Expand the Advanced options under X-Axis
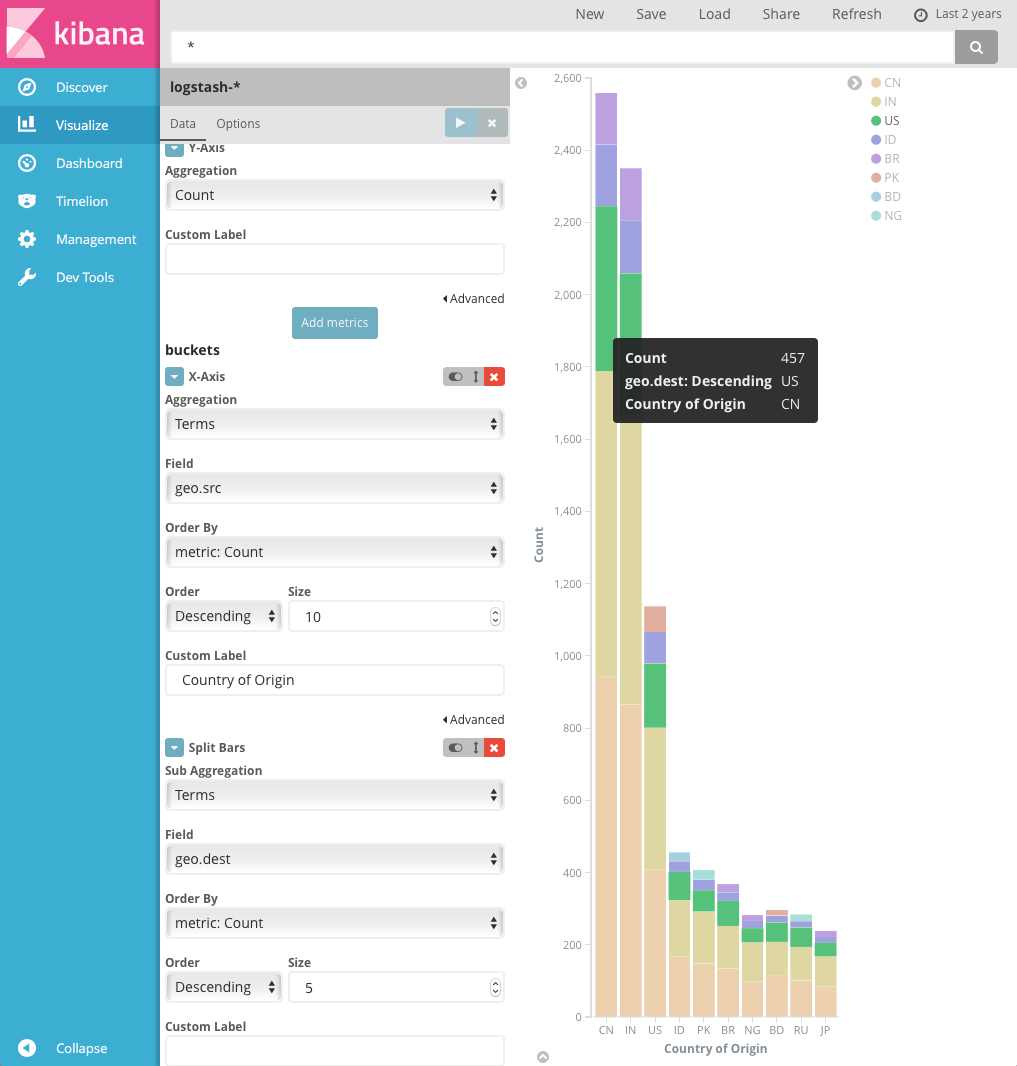The image size is (1017, 1066). coord(473,719)
